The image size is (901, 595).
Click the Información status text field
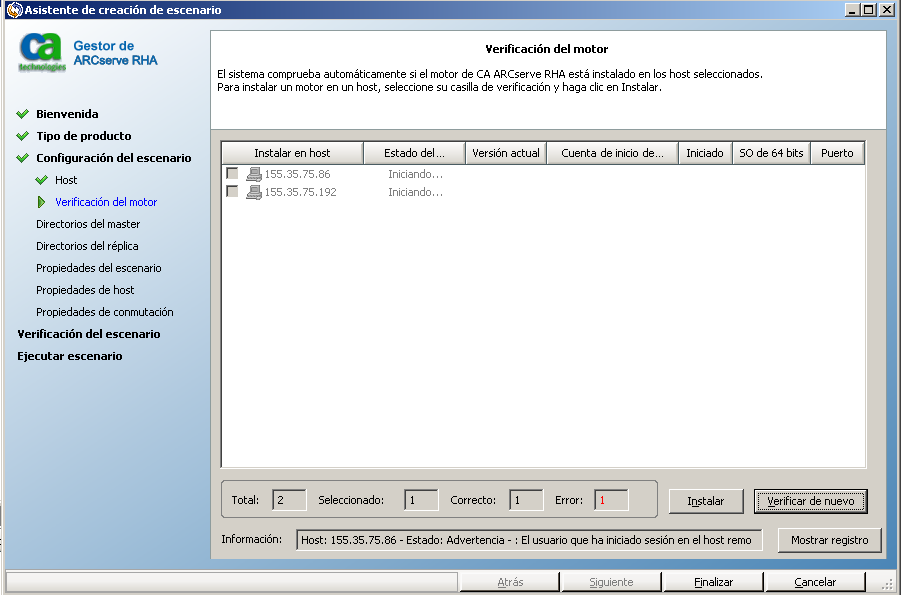529,540
